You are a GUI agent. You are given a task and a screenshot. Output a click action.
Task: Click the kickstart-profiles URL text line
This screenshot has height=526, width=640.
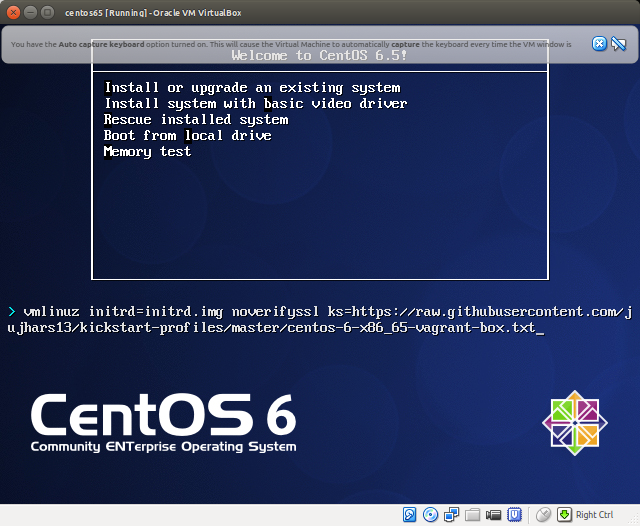click(x=276, y=328)
